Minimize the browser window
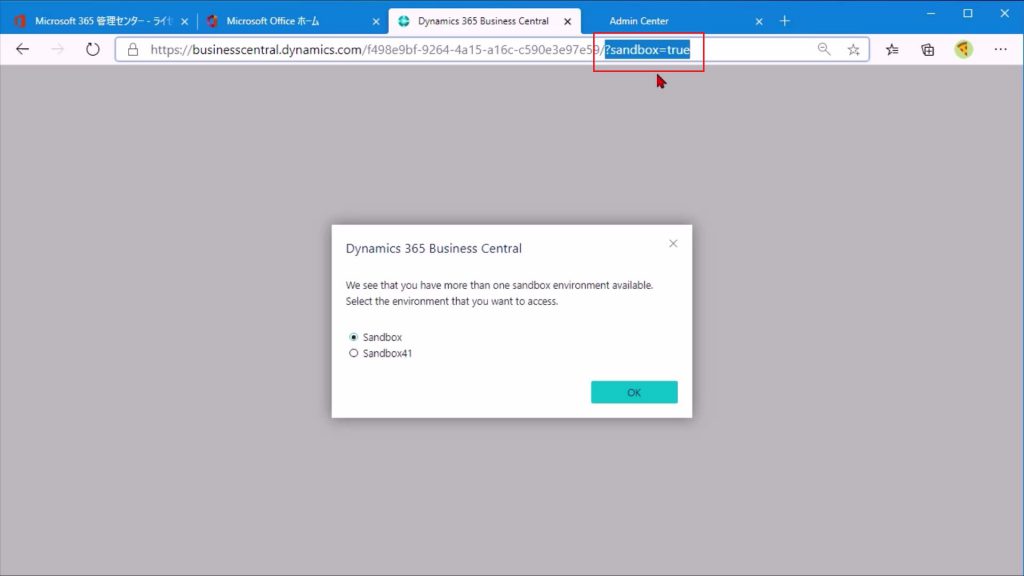Screen dimensions: 1024x576 tap(931, 13)
